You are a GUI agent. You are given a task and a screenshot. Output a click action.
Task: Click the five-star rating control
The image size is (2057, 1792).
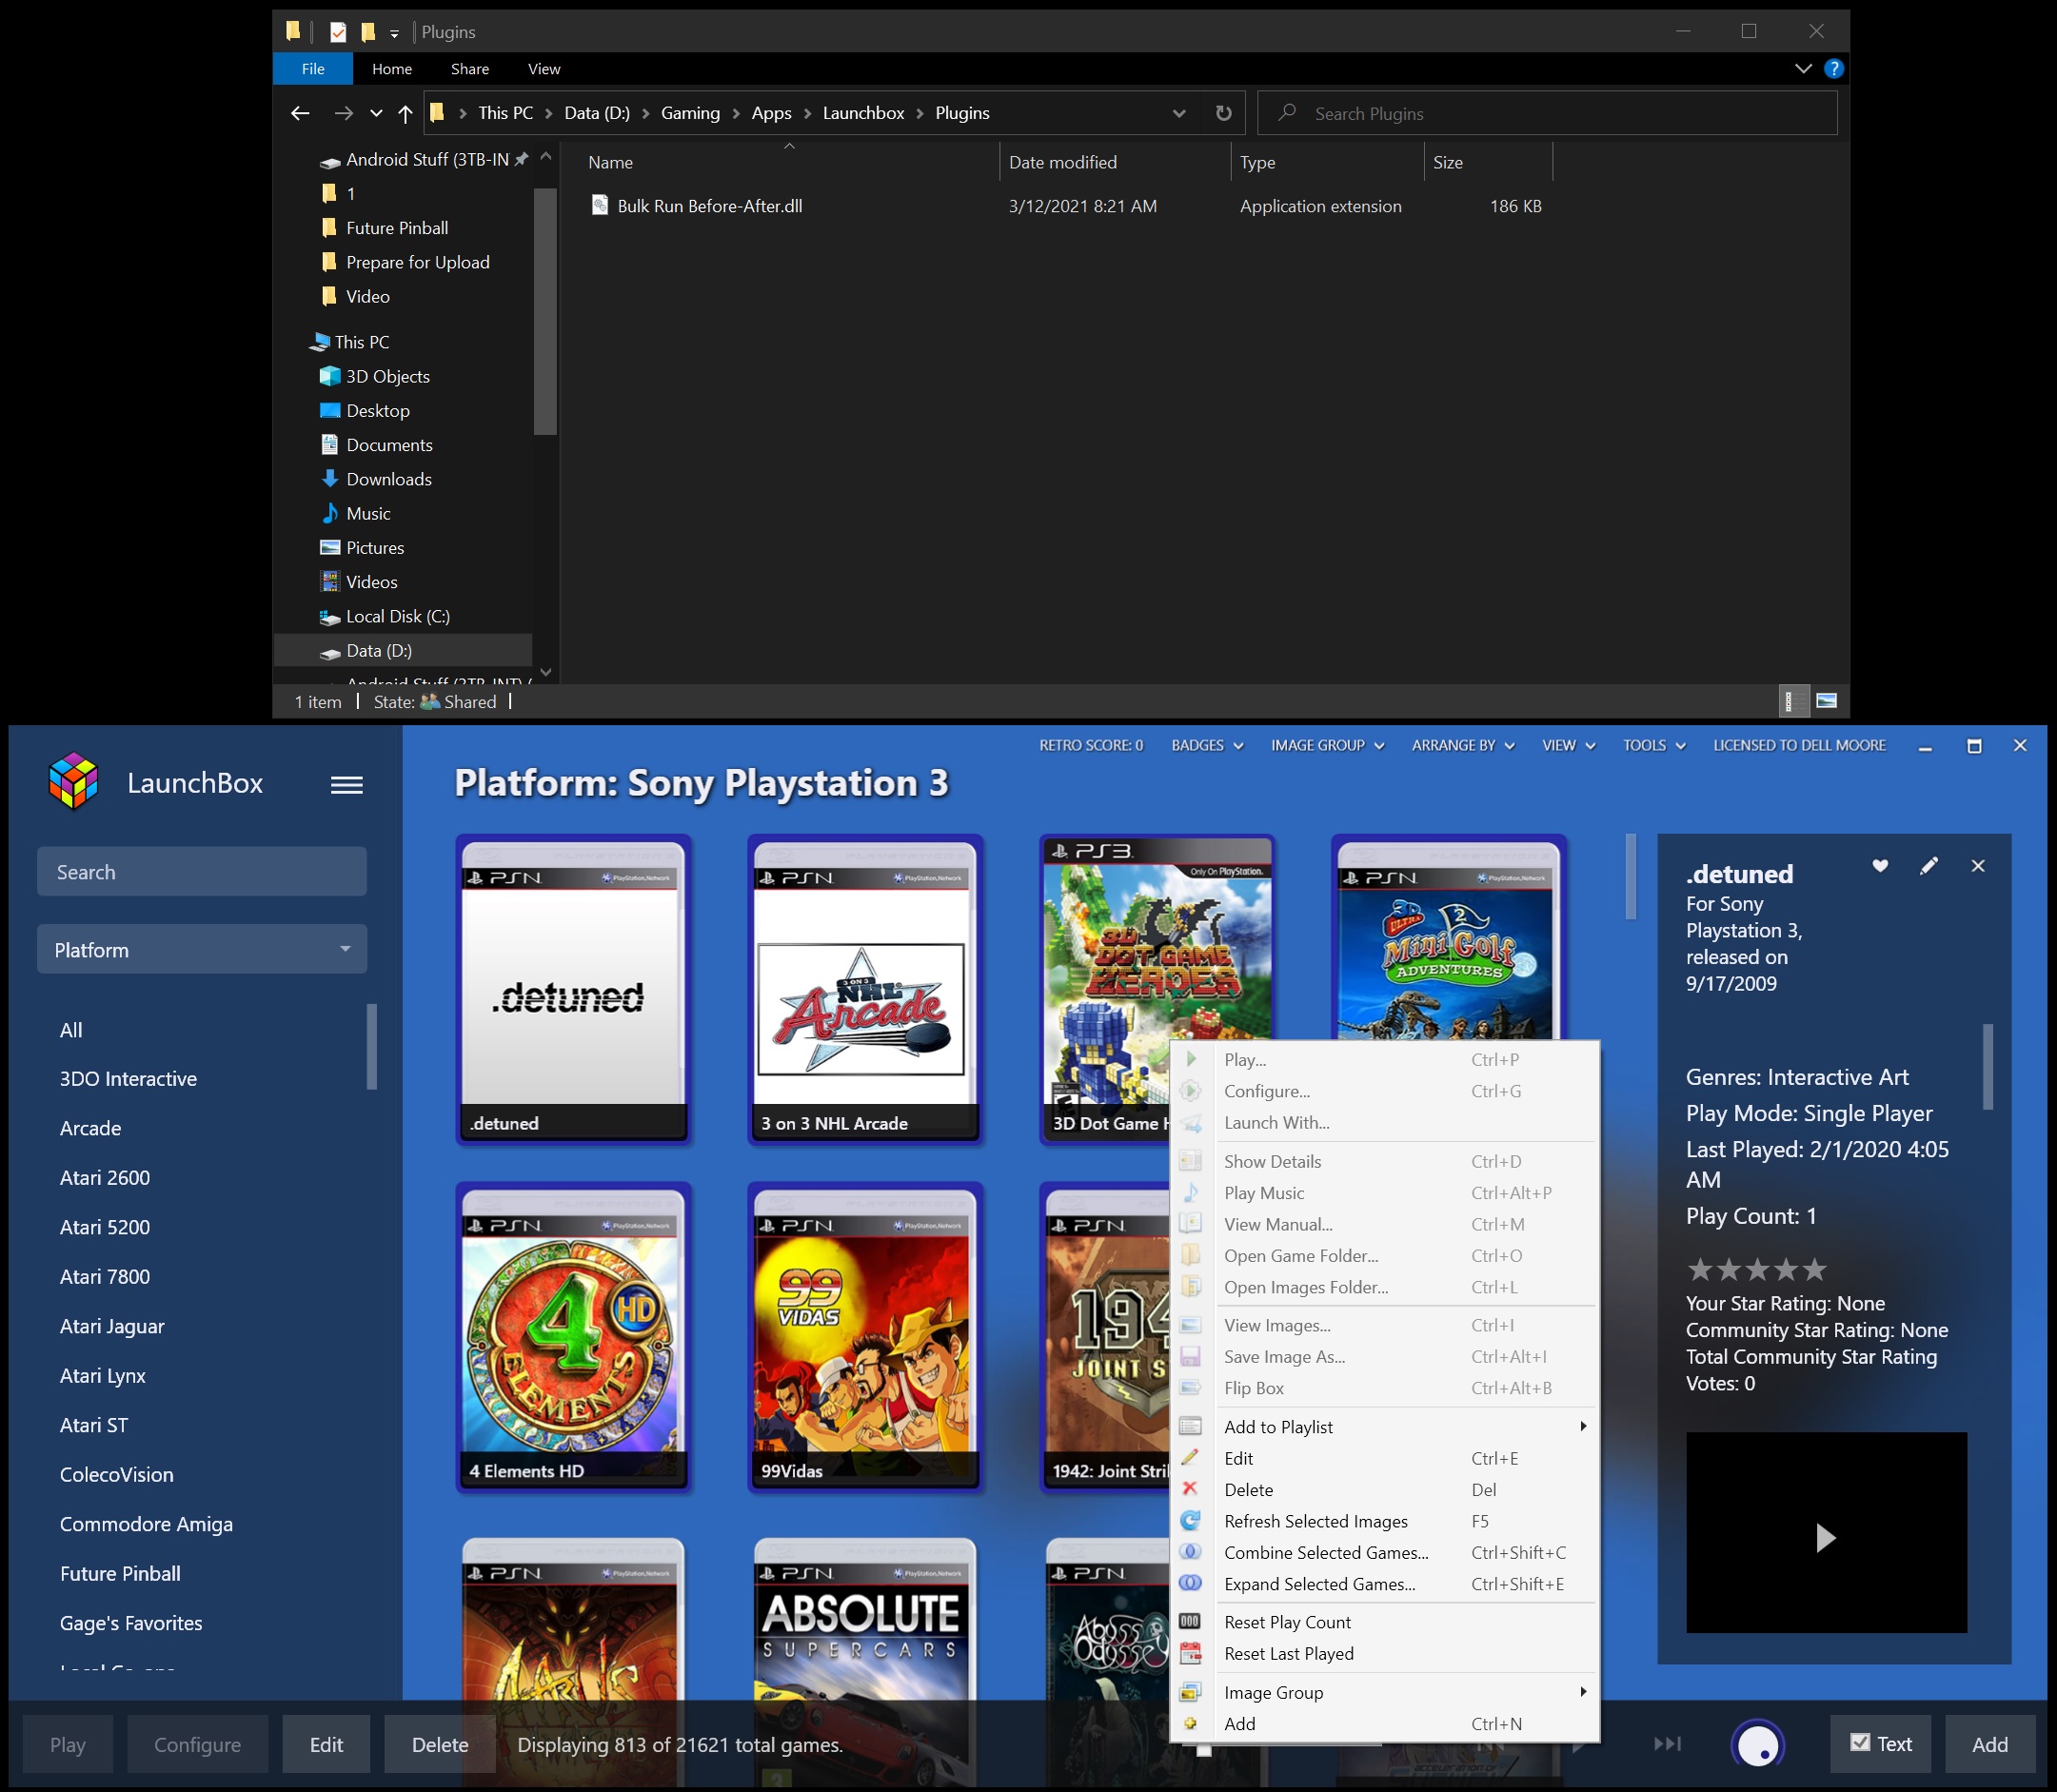point(1756,1269)
